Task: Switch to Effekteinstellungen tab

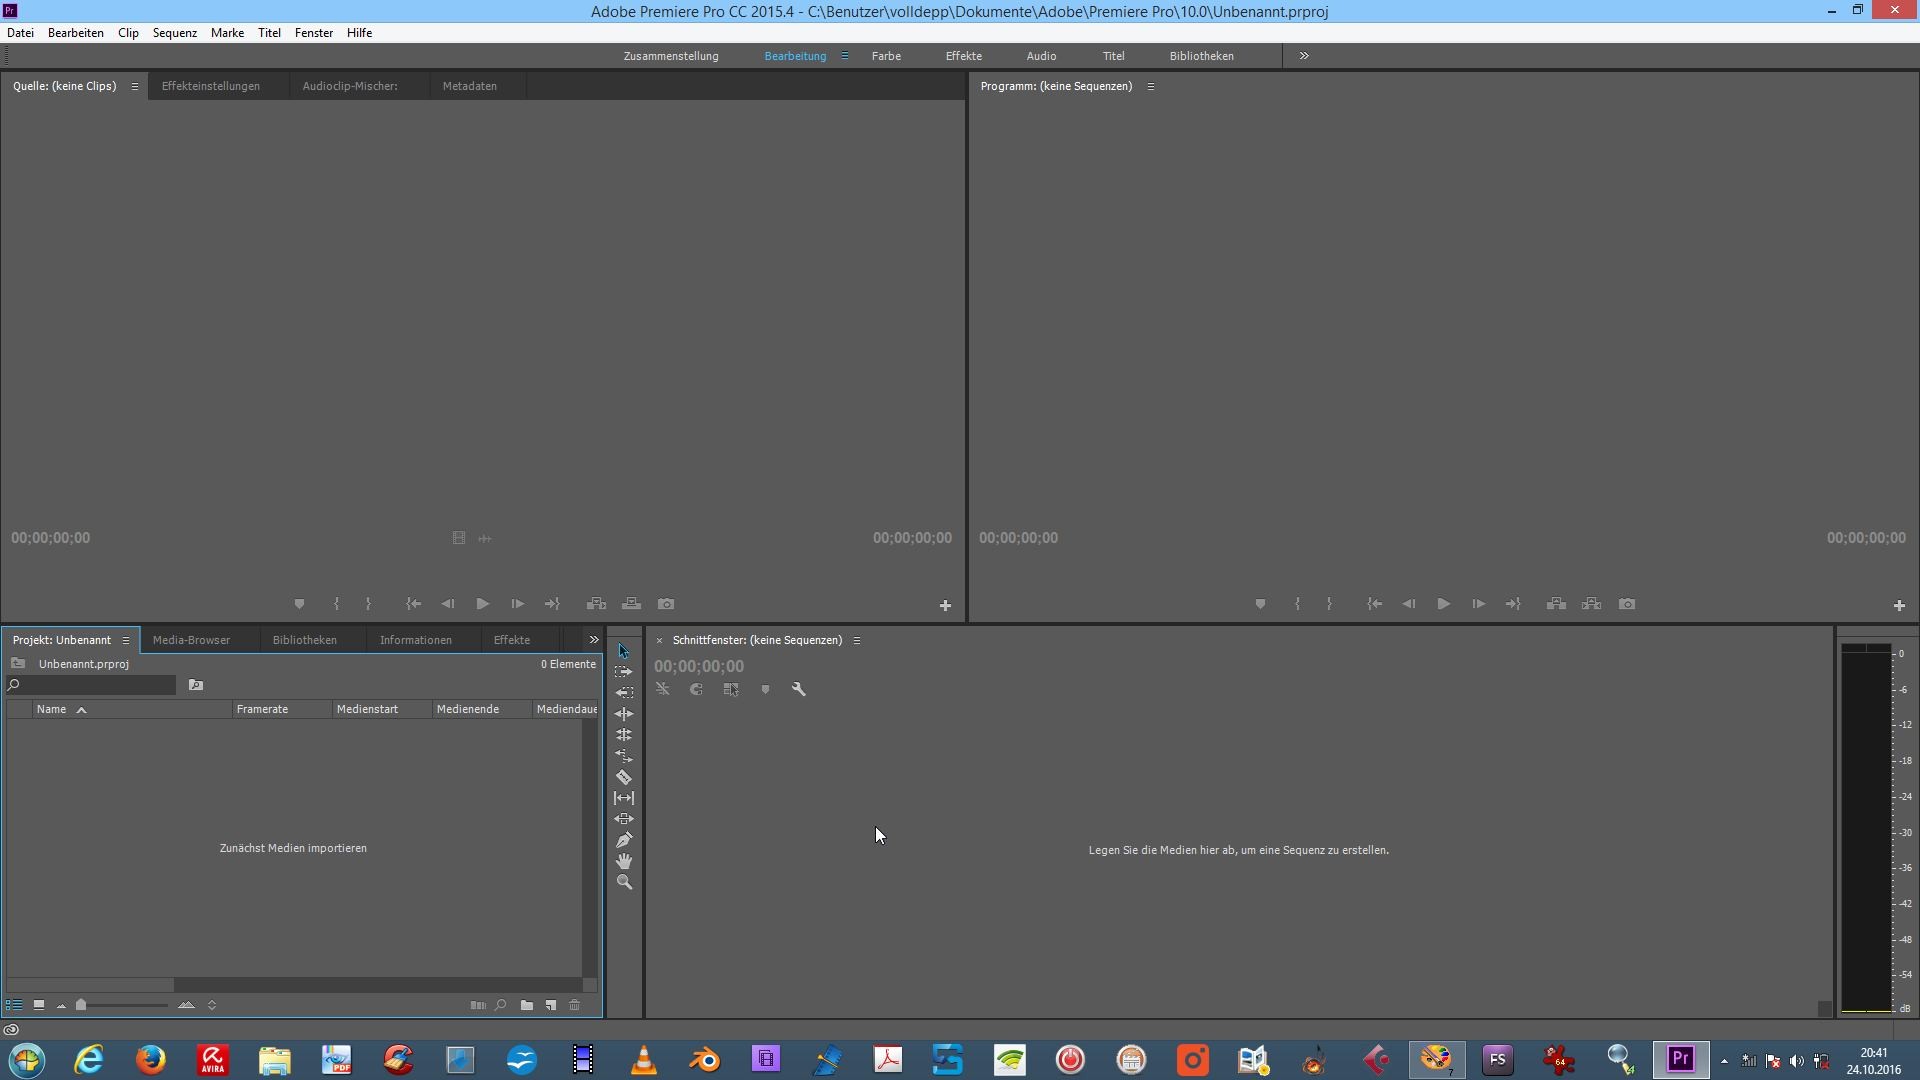Action: pos(211,86)
